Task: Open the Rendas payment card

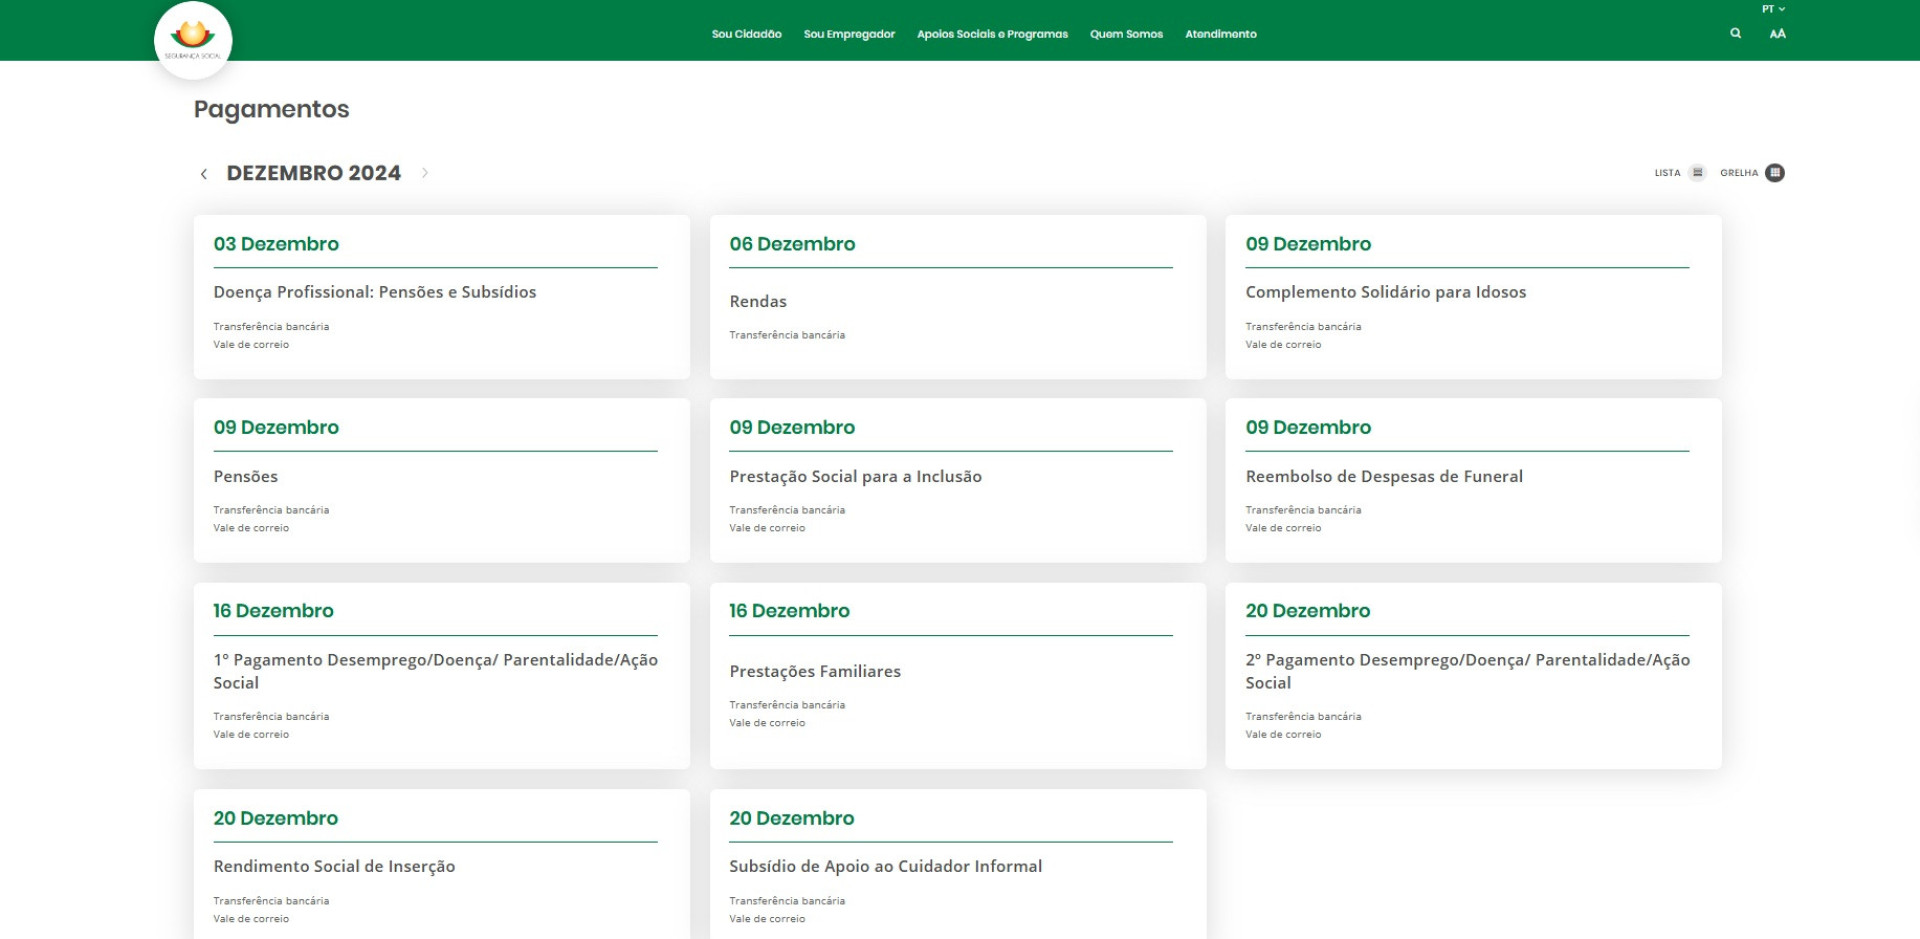Action: click(957, 297)
